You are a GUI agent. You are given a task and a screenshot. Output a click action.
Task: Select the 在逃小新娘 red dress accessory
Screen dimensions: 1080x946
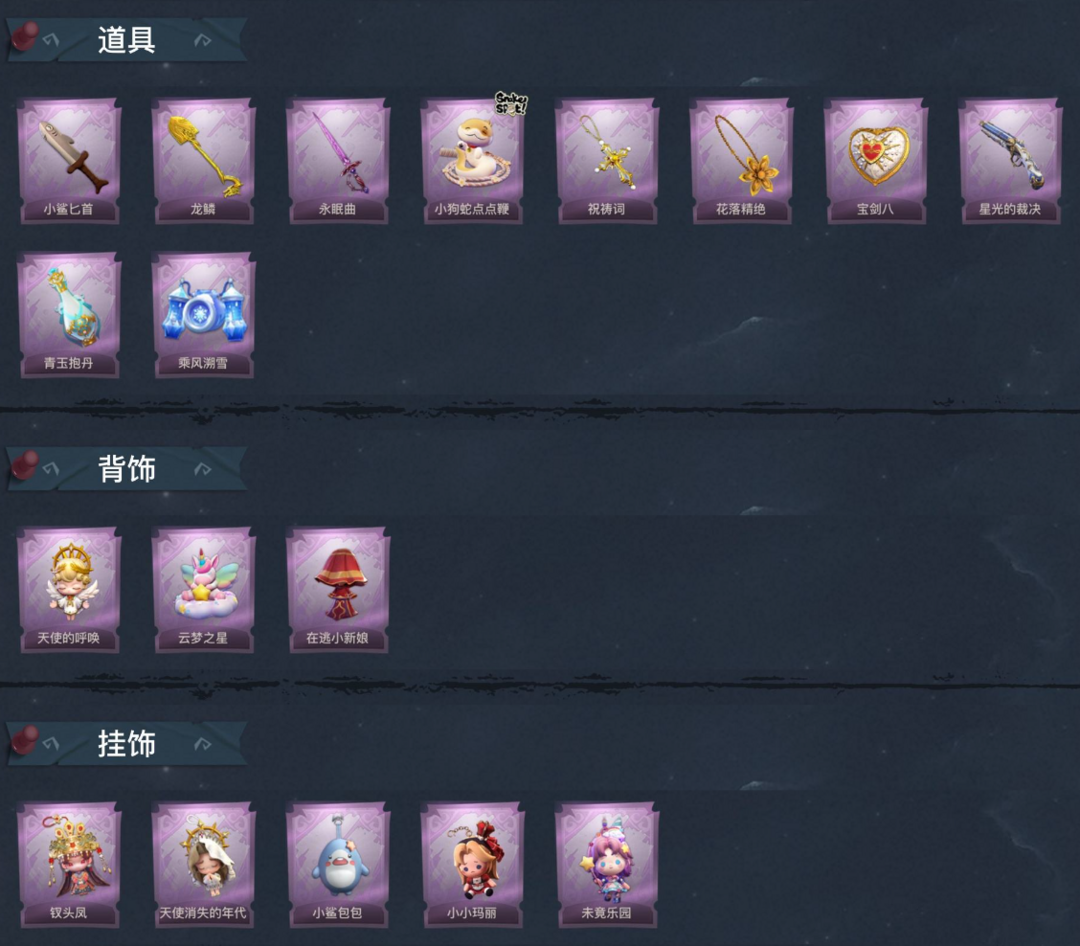[x=338, y=590]
